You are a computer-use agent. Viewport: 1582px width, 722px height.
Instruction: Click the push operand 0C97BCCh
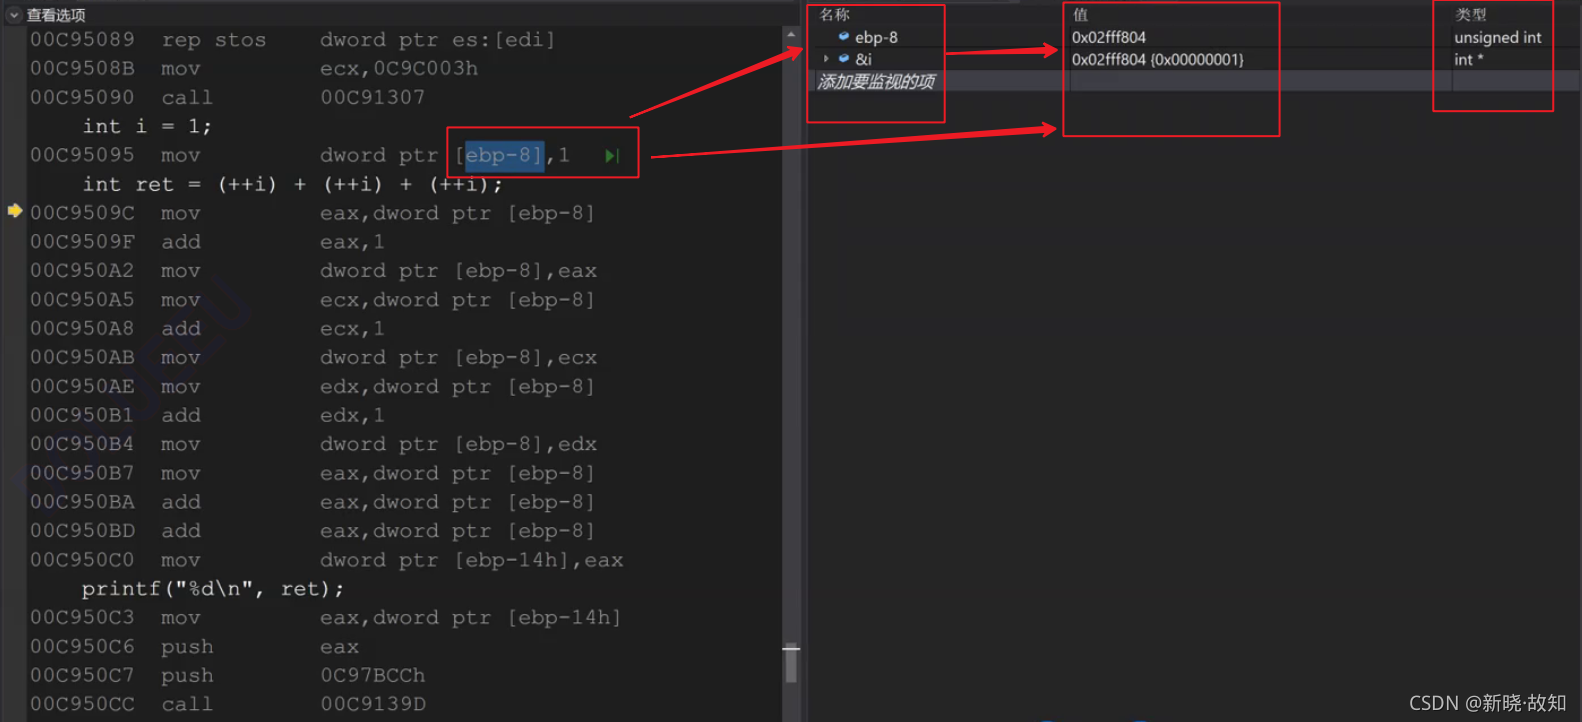click(x=373, y=676)
